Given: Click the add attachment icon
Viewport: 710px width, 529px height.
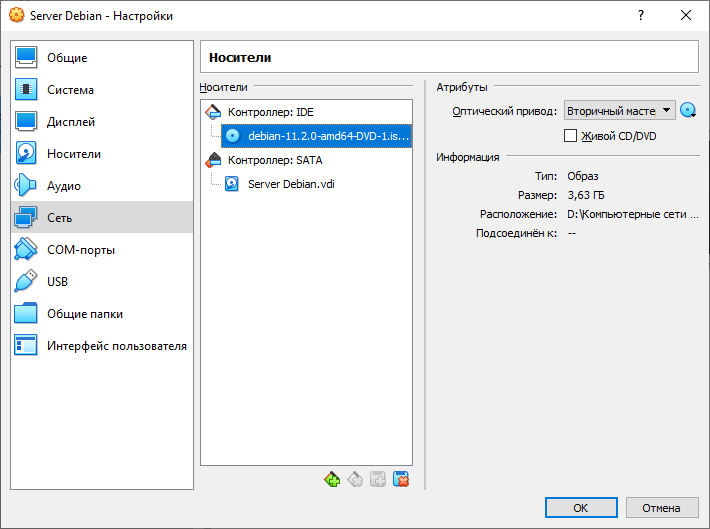Looking at the screenshot, I should click(x=378, y=479).
